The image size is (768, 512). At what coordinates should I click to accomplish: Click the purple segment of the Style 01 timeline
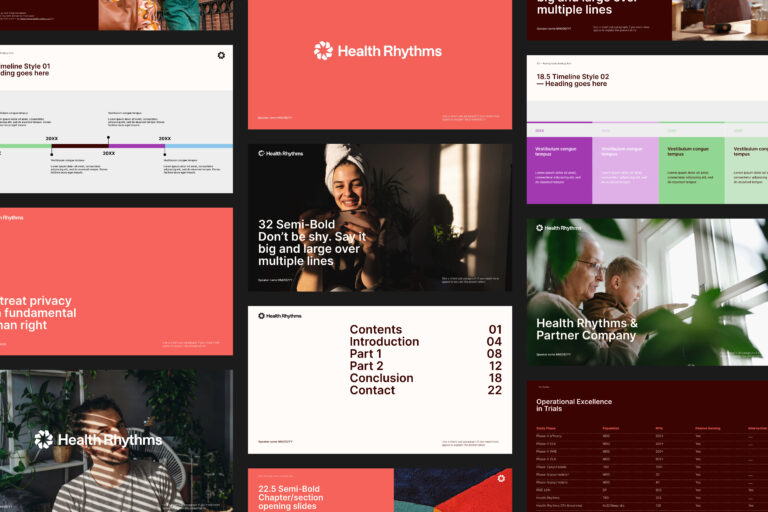coord(136,146)
